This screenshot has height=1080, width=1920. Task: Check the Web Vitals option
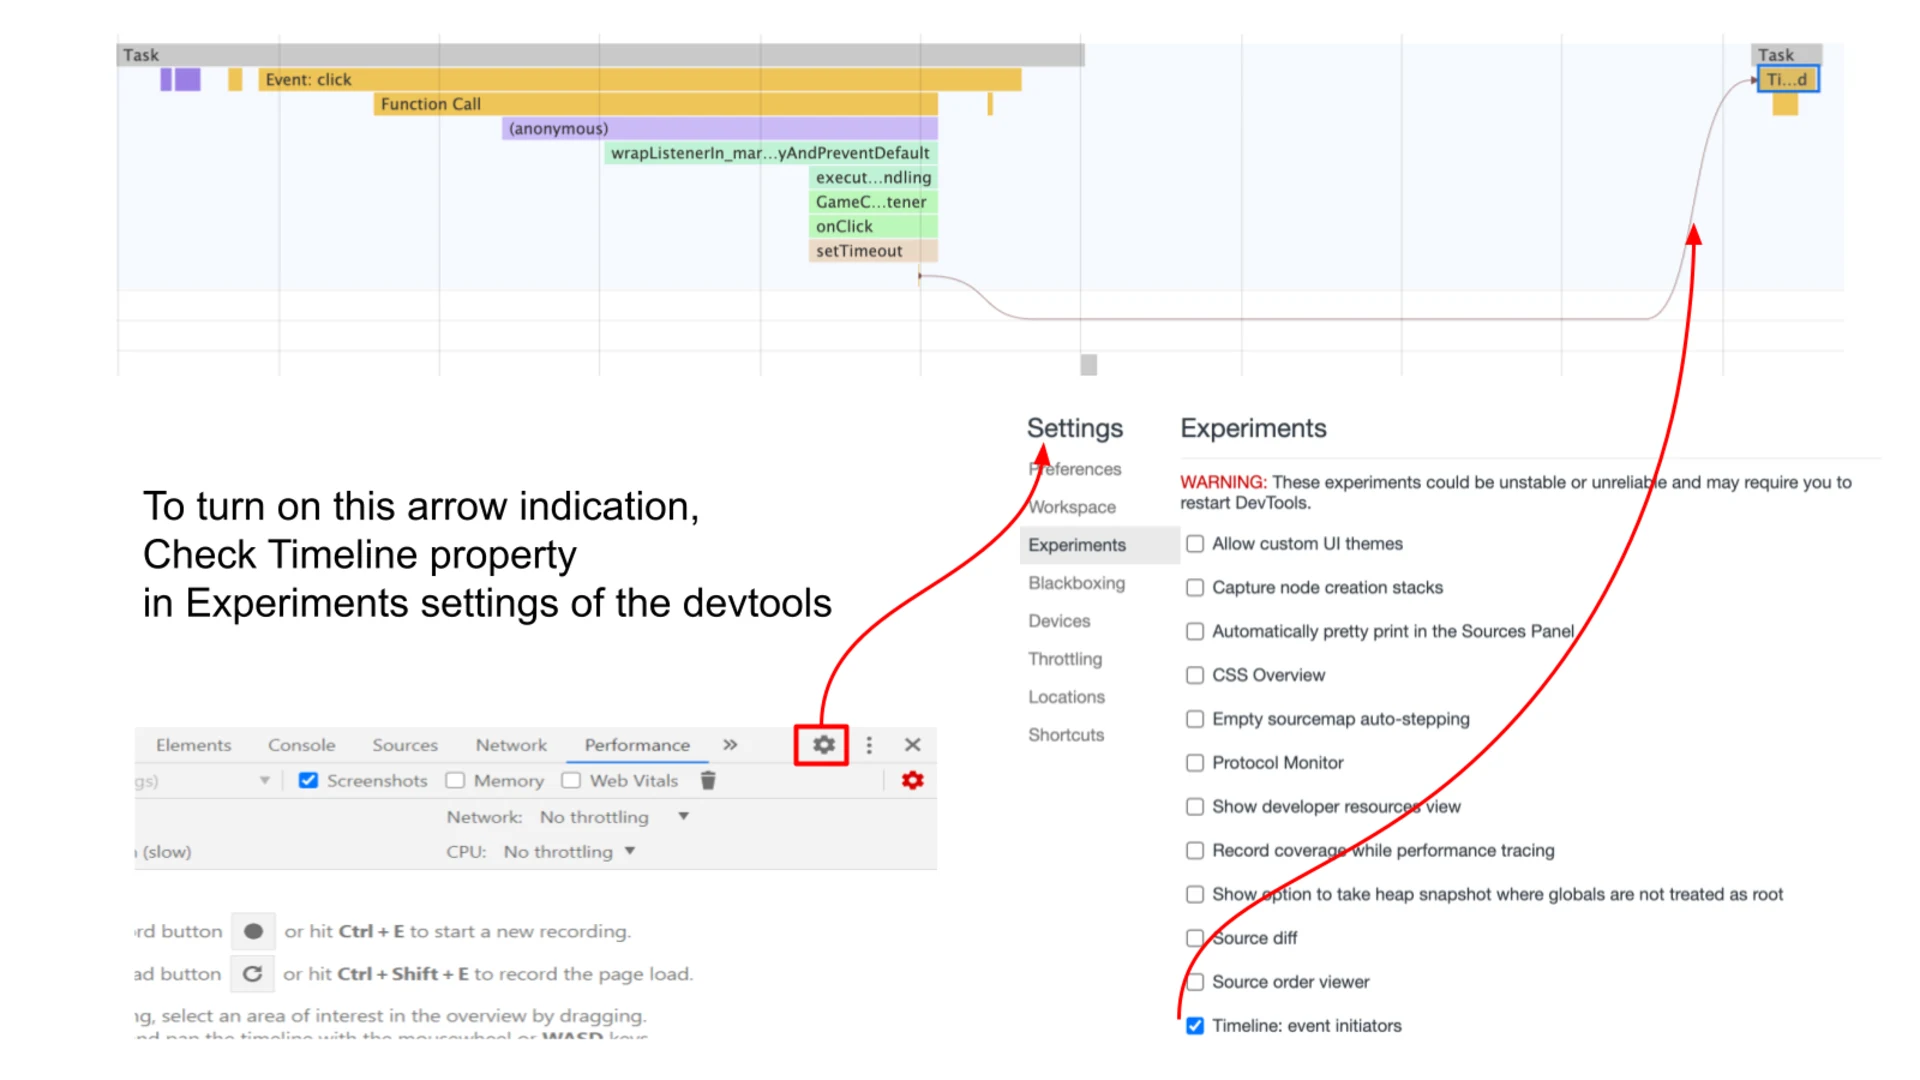(x=571, y=780)
